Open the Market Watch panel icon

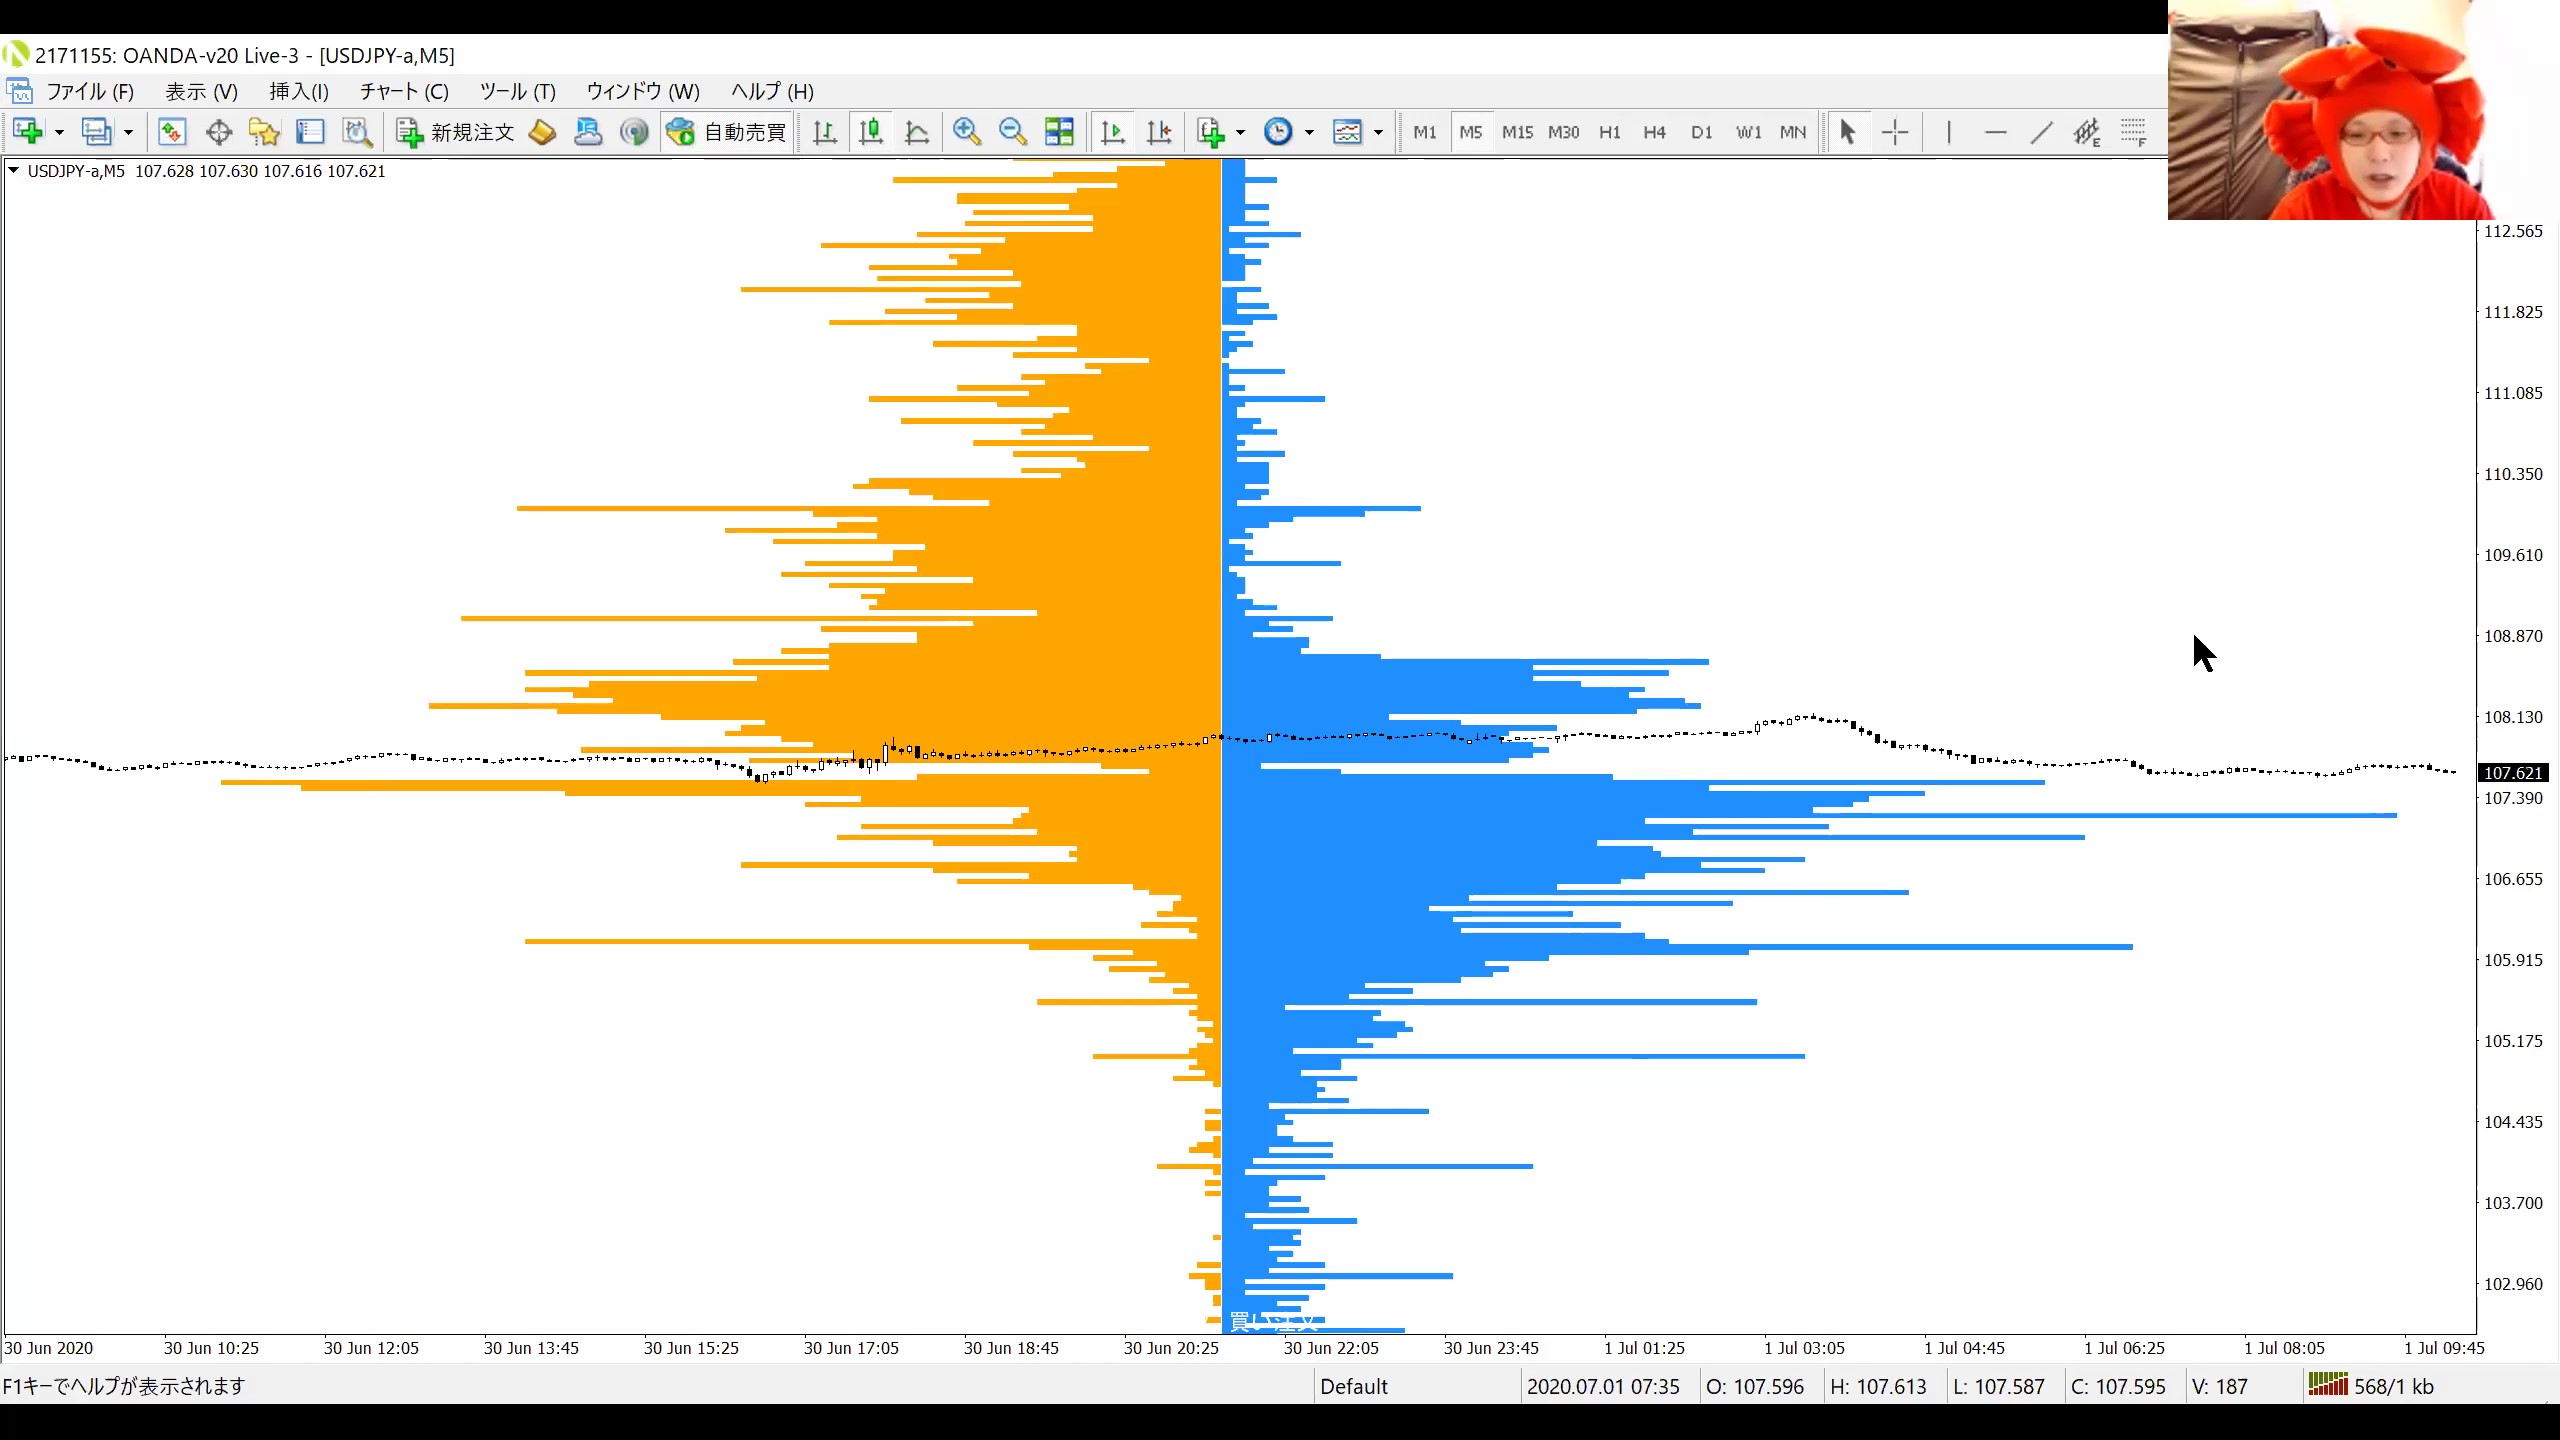point(172,132)
